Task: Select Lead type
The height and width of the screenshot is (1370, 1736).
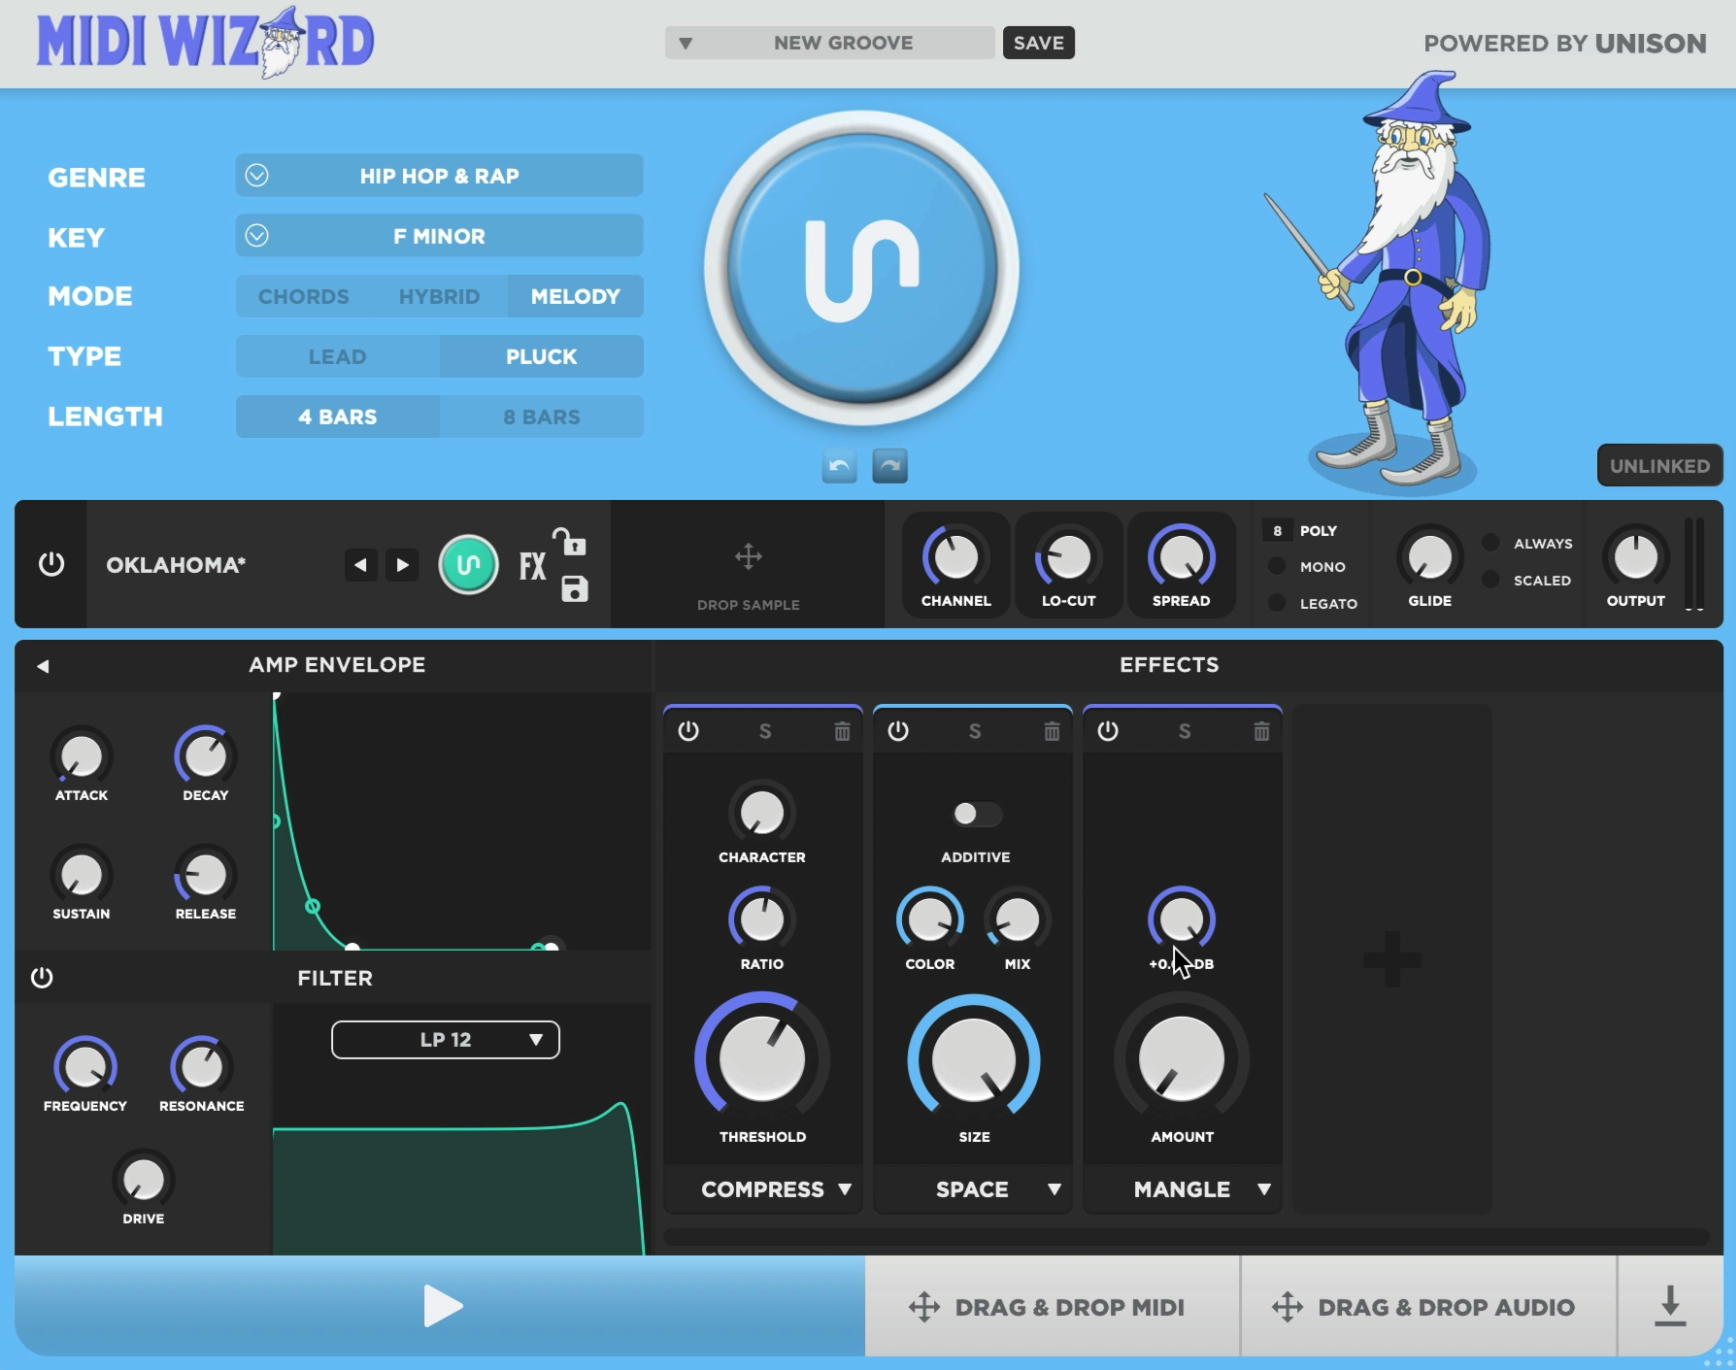Action: point(337,357)
